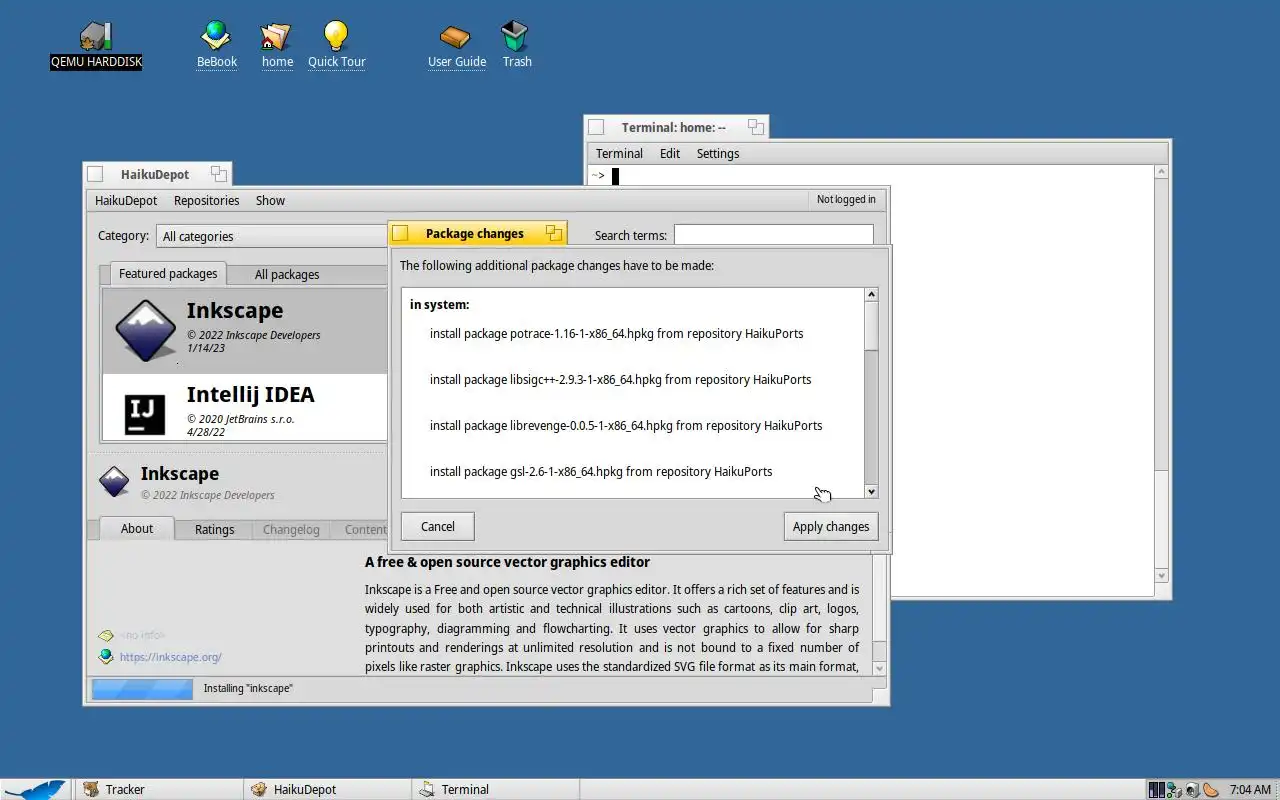Switch to the Featured packages tab
The image size is (1280, 800).
coord(168,274)
